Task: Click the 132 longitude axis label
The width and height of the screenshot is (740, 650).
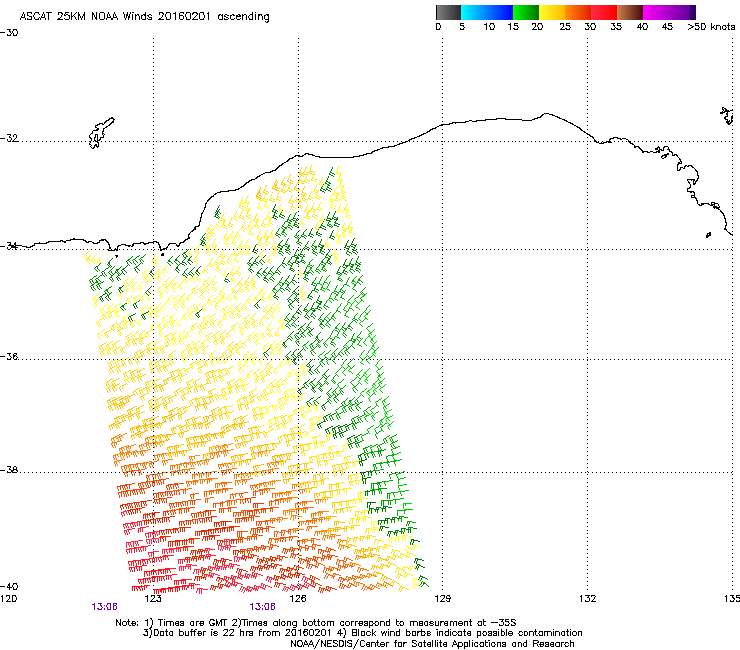Action: pos(588,599)
